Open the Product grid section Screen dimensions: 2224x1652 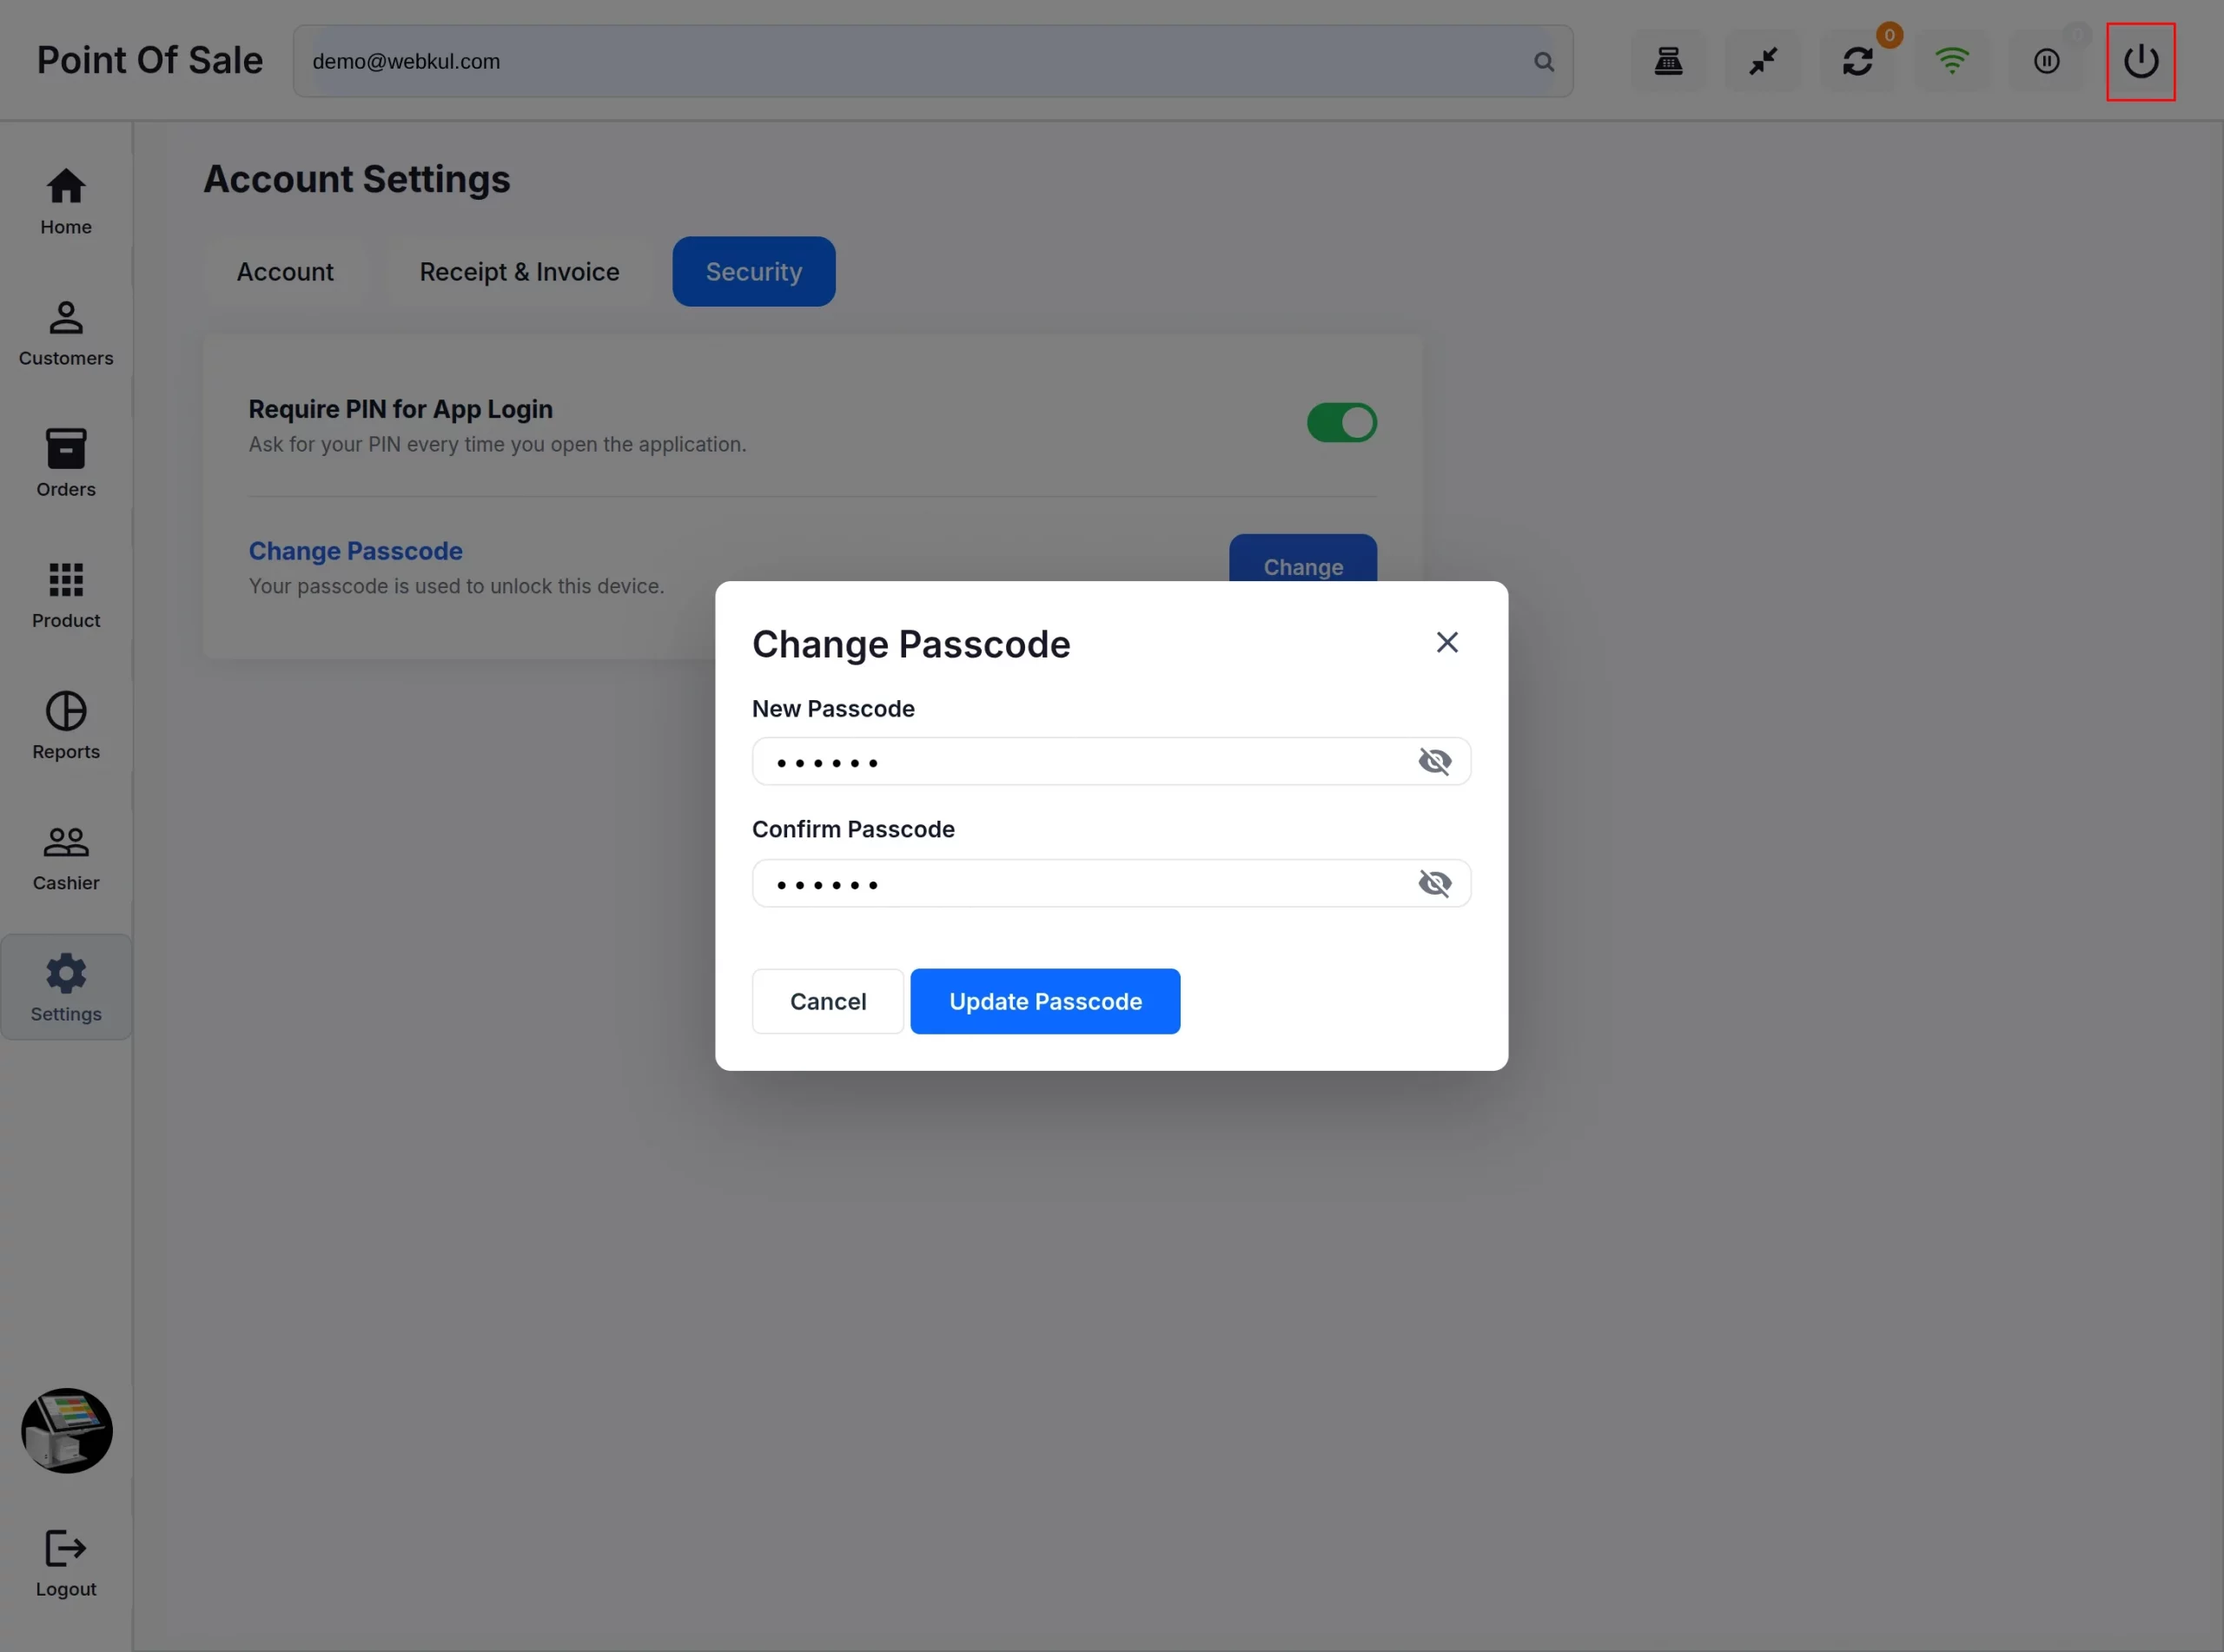[66, 594]
